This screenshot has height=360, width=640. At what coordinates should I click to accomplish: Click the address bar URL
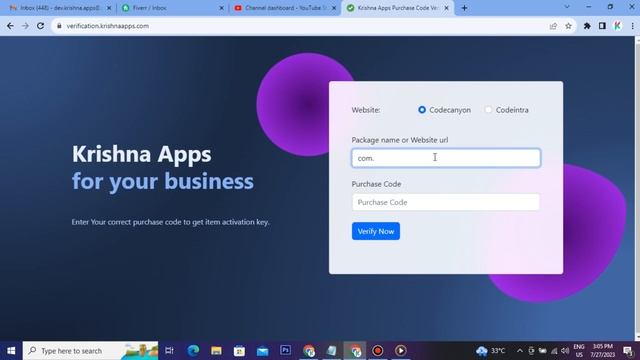coord(108,26)
